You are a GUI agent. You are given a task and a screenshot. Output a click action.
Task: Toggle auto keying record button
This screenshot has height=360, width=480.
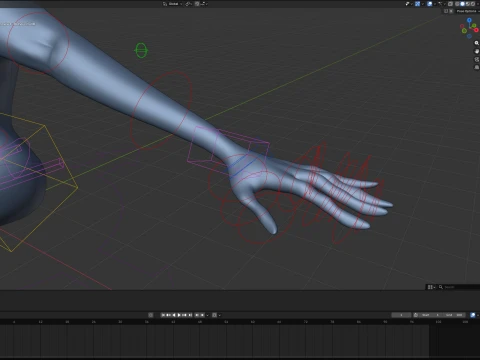click(151, 315)
